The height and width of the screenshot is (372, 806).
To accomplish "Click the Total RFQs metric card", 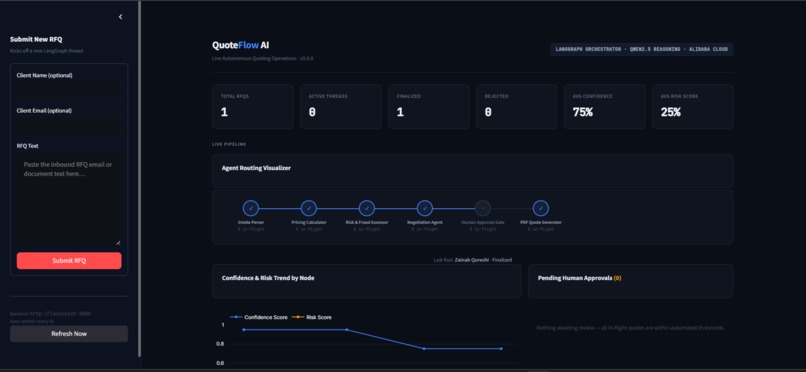I will click(253, 106).
